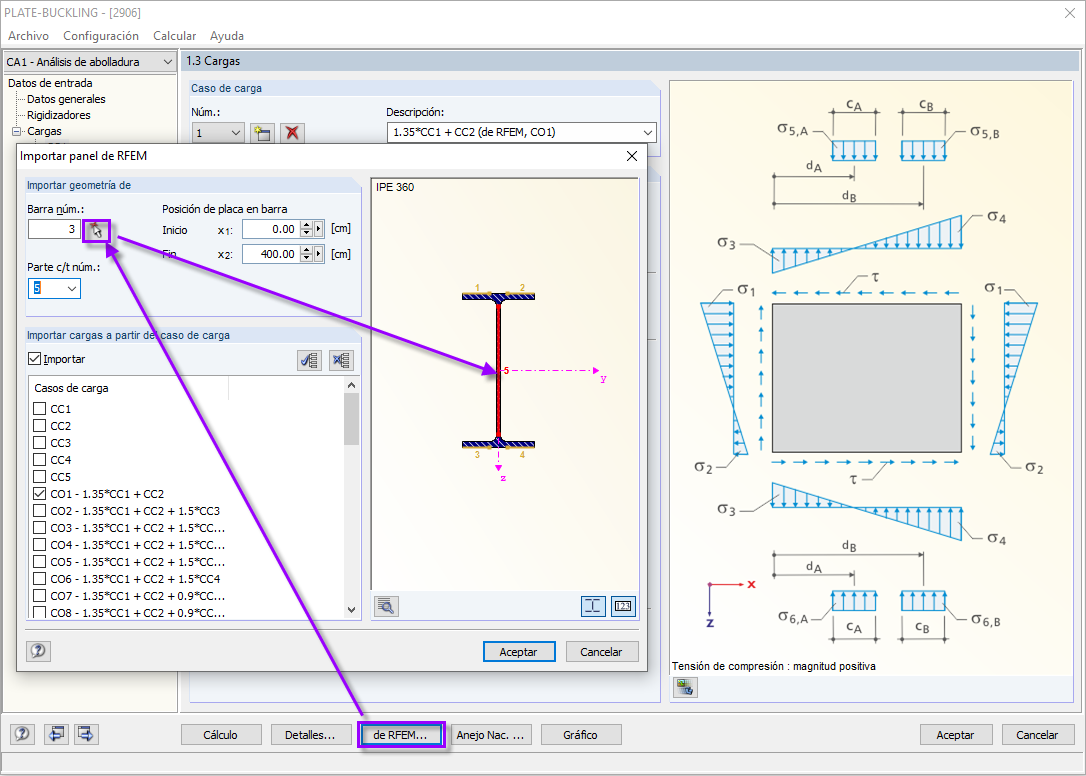
Task: Click the x2 Fin input field
Action: pos(272,254)
